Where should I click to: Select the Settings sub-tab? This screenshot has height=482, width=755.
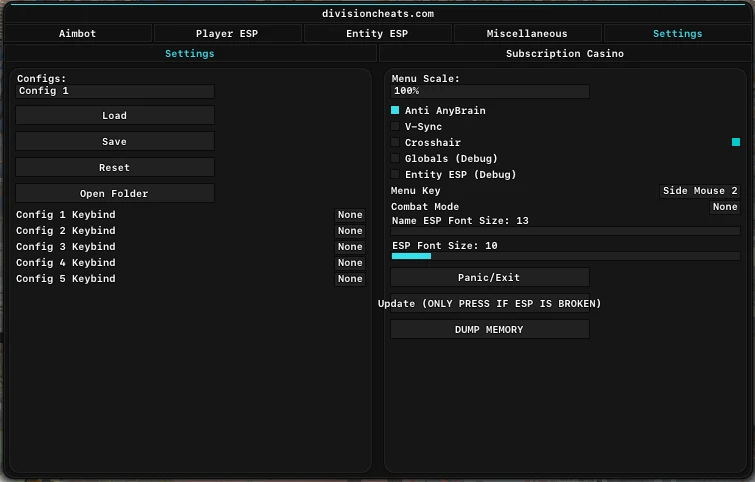click(190, 53)
